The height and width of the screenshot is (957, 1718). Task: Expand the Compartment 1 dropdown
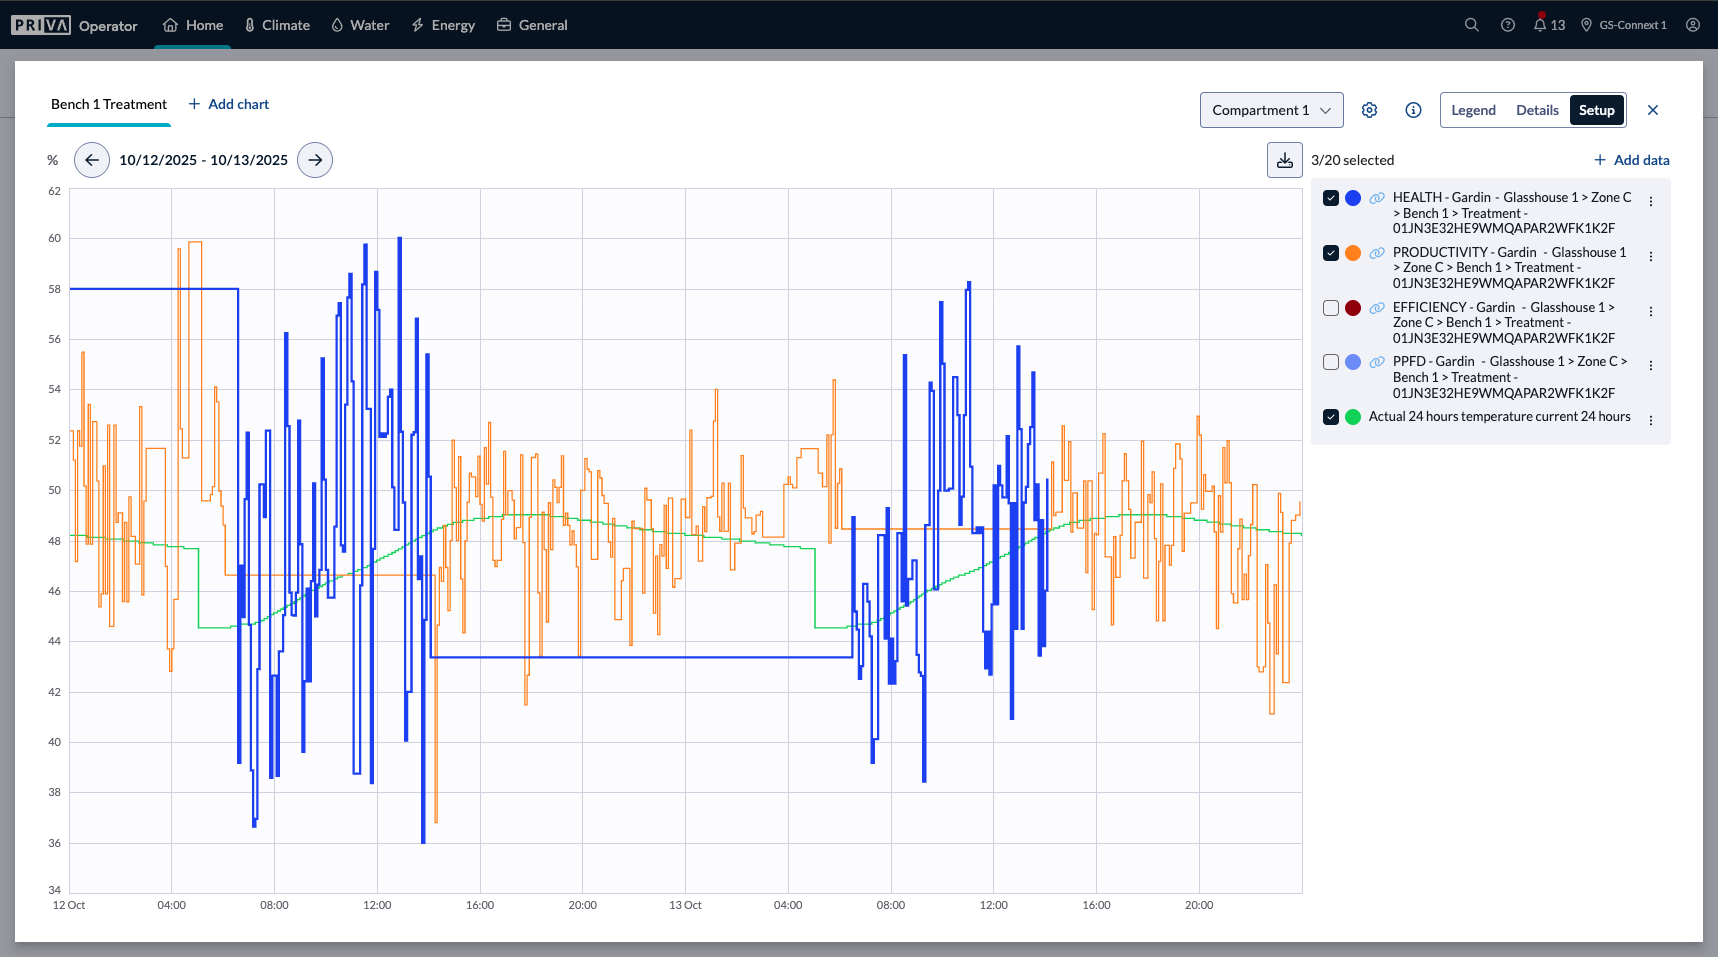pyautogui.click(x=1271, y=110)
